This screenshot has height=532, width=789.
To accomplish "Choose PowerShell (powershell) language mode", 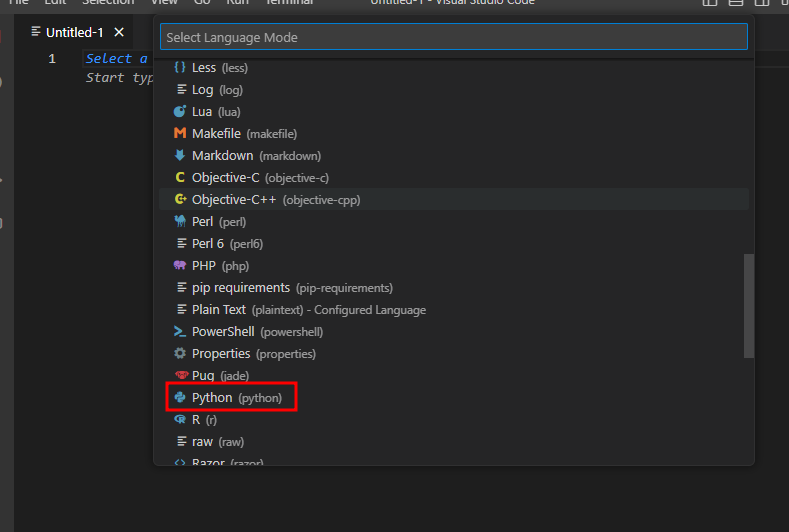I will tap(454, 332).
